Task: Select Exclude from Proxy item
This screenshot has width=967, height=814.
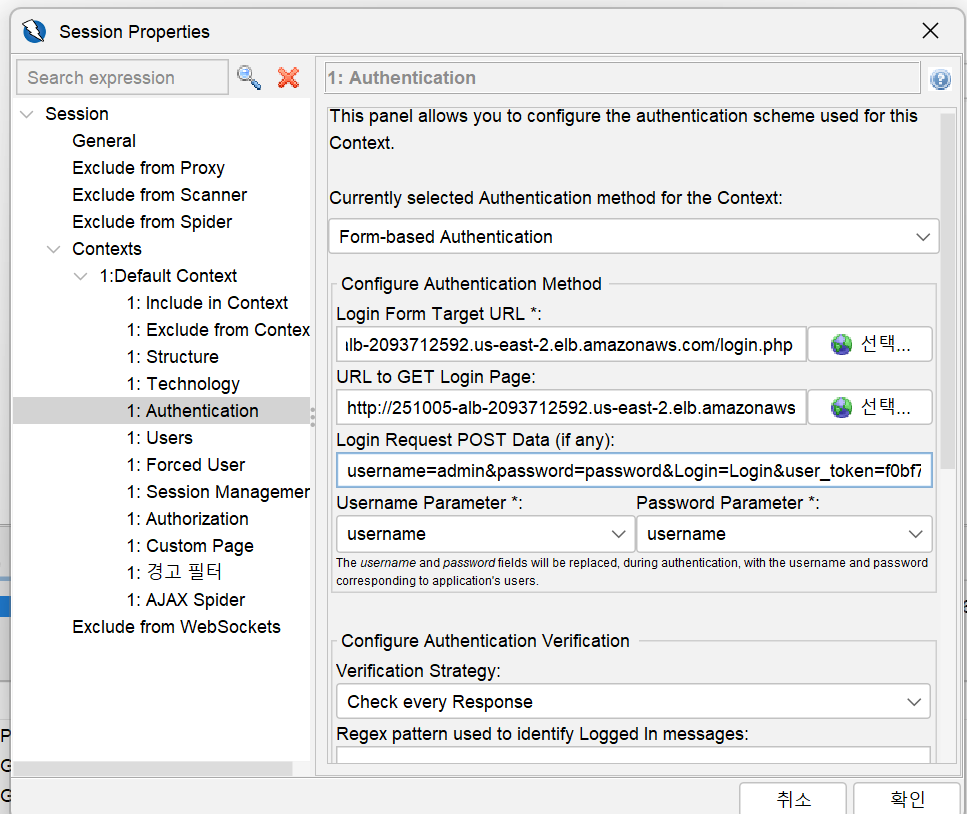Action: click(x=148, y=168)
